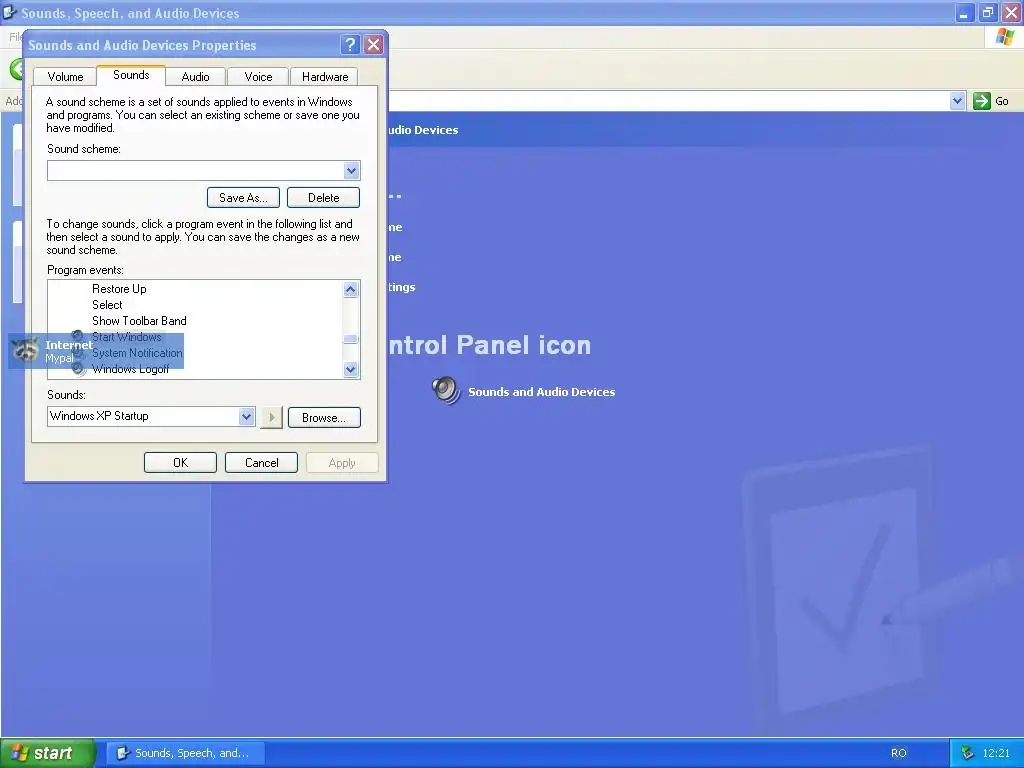Image resolution: width=1024 pixels, height=768 pixels.
Task: Click the Program events scroll down arrow
Action: [x=351, y=370]
